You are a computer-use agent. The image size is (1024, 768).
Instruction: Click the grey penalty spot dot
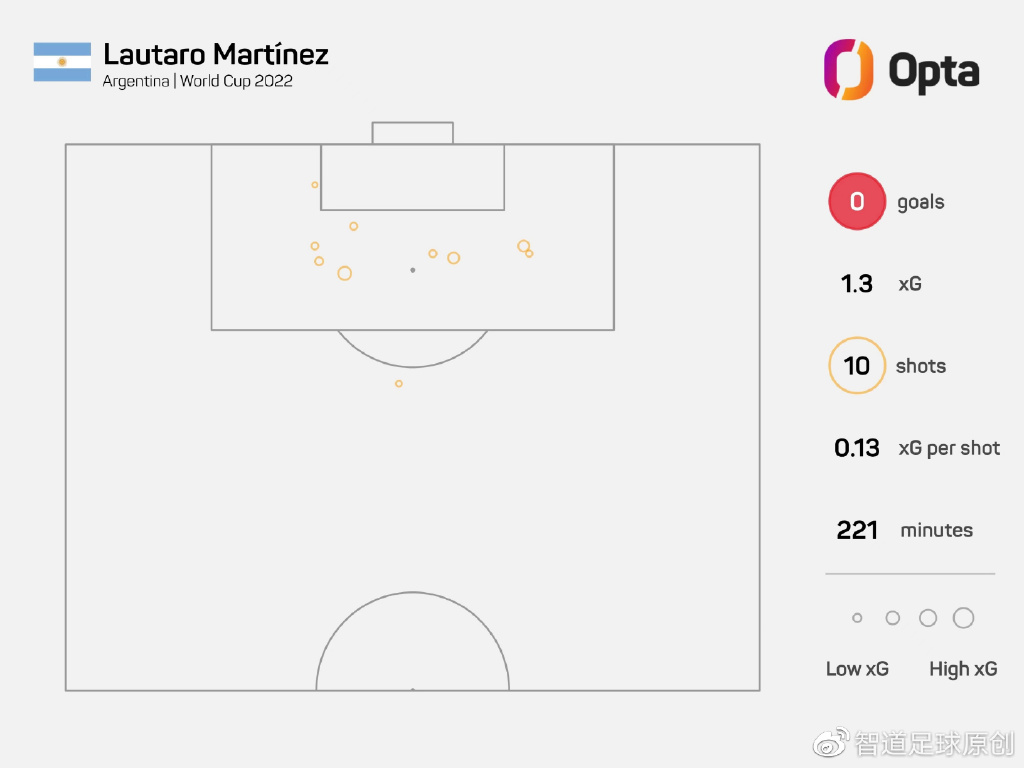(x=413, y=270)
